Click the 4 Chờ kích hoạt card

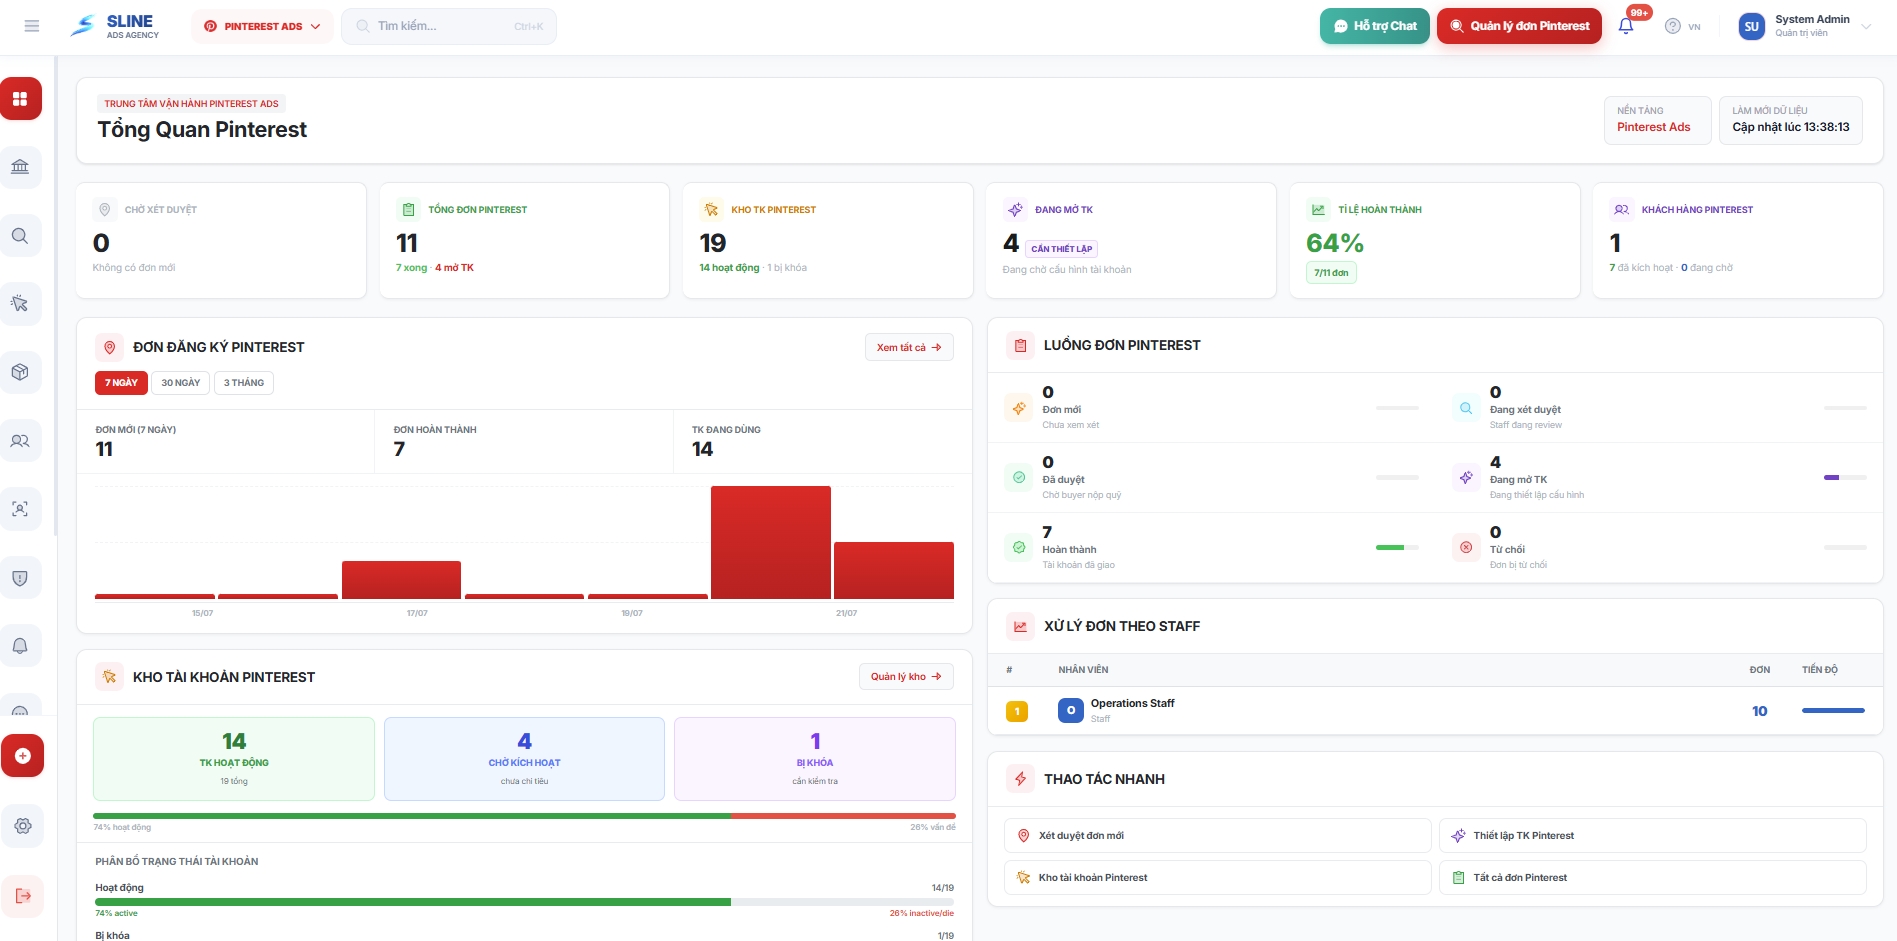(524, 759)
